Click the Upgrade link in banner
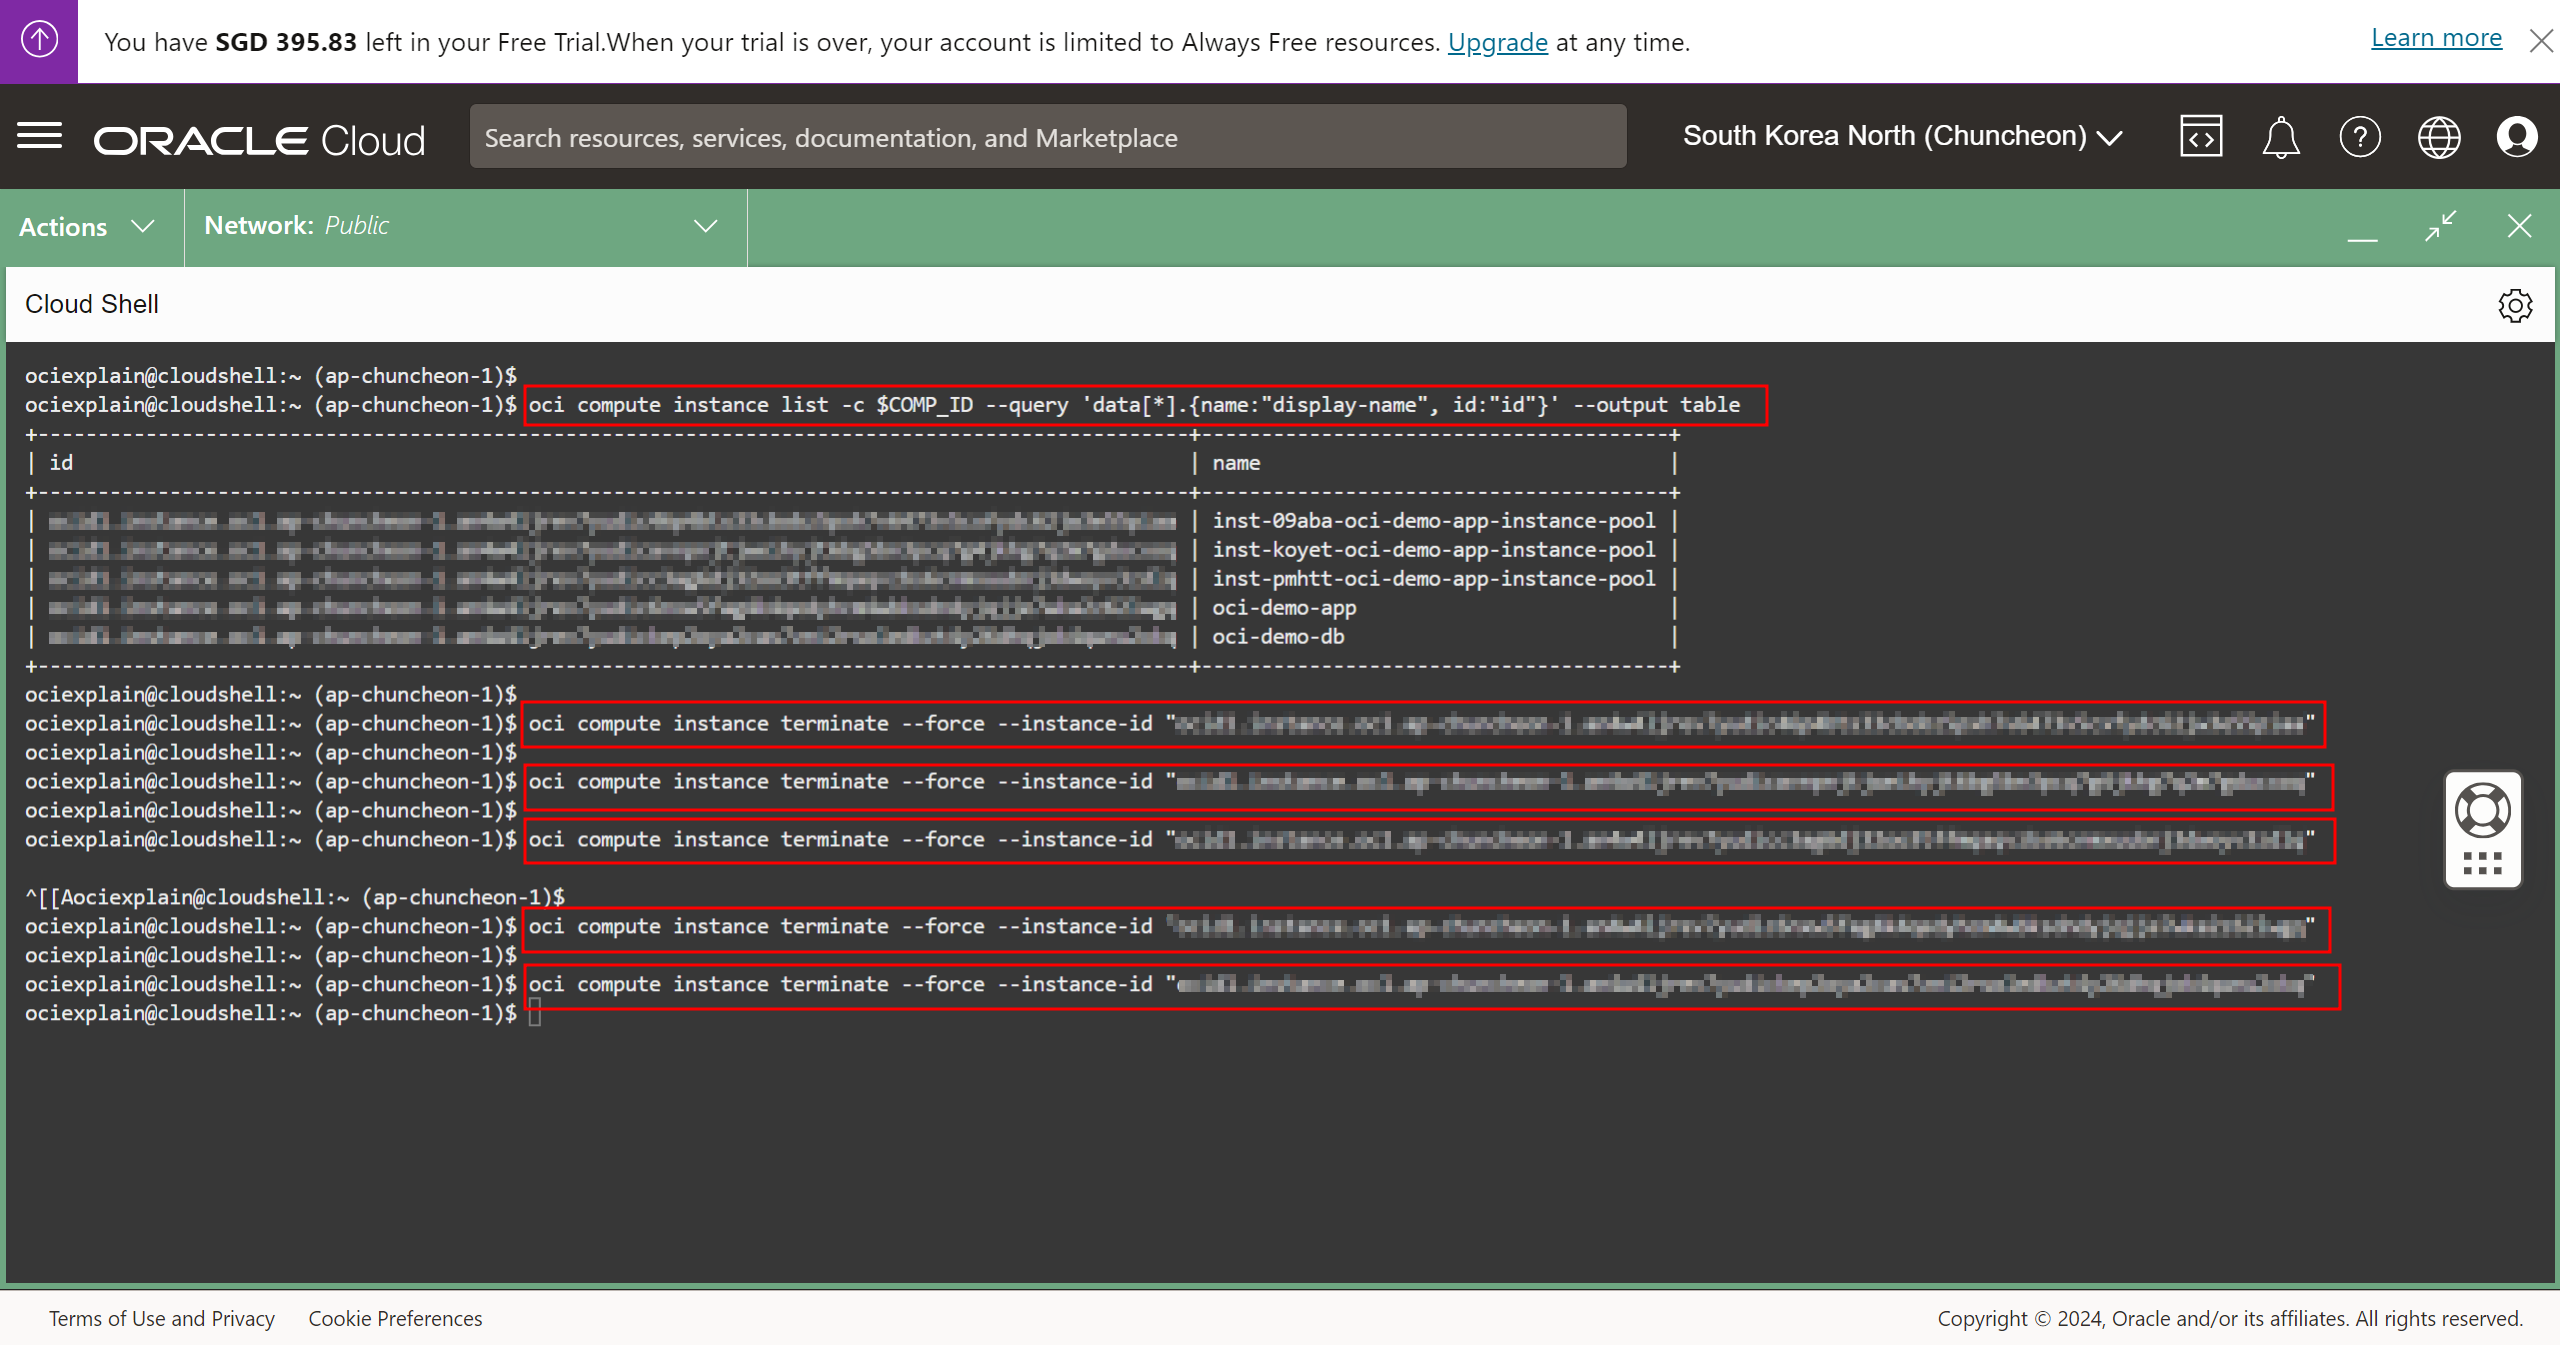Screen dimensions: 2560x1345 pyautogui.click(x=1497, y=42)
